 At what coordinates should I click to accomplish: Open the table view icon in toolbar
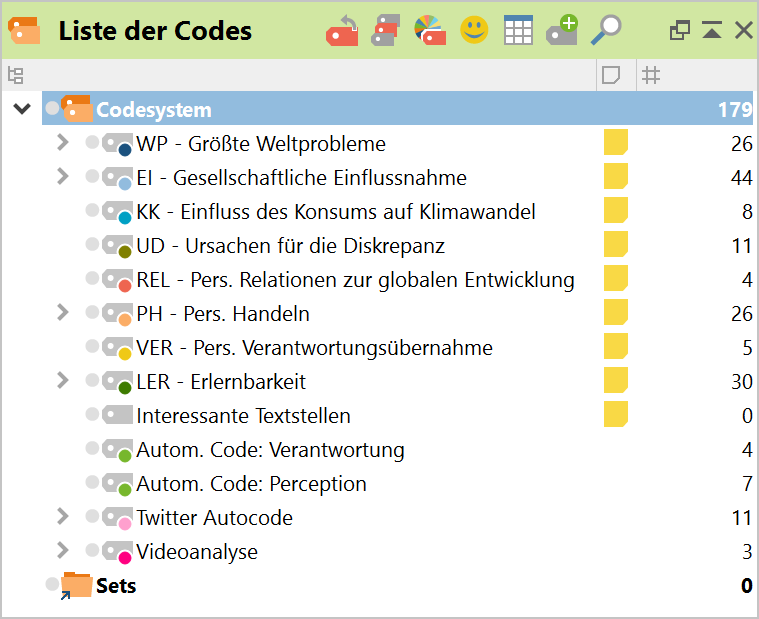coord(518,31)
